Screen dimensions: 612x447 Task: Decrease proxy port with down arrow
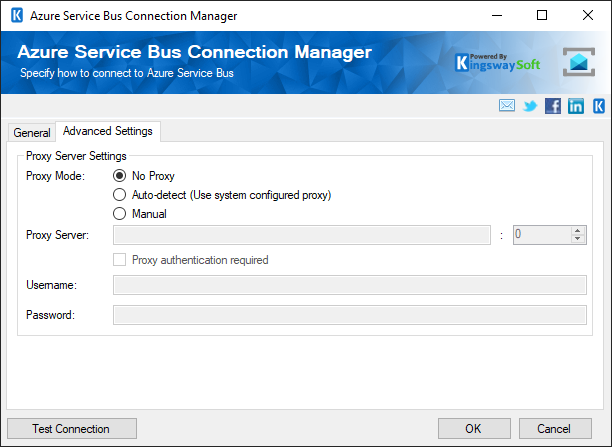pyautogui.click(x=578, y=239)
